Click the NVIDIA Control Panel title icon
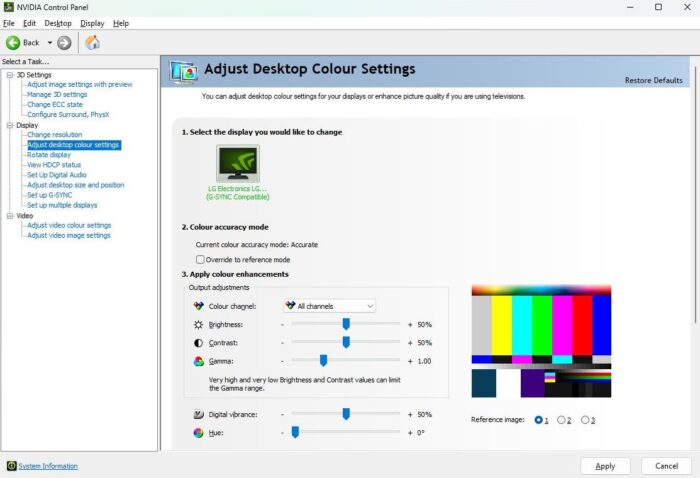The height and width of the screenshot is (478, 700). point(8,7)
